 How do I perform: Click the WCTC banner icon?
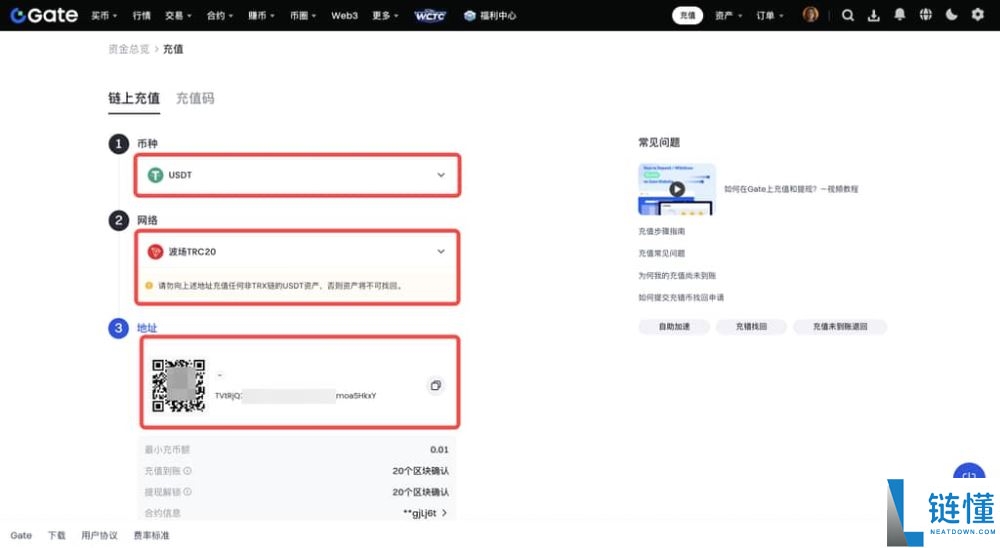pyautogui.click(x=430, y=15)
